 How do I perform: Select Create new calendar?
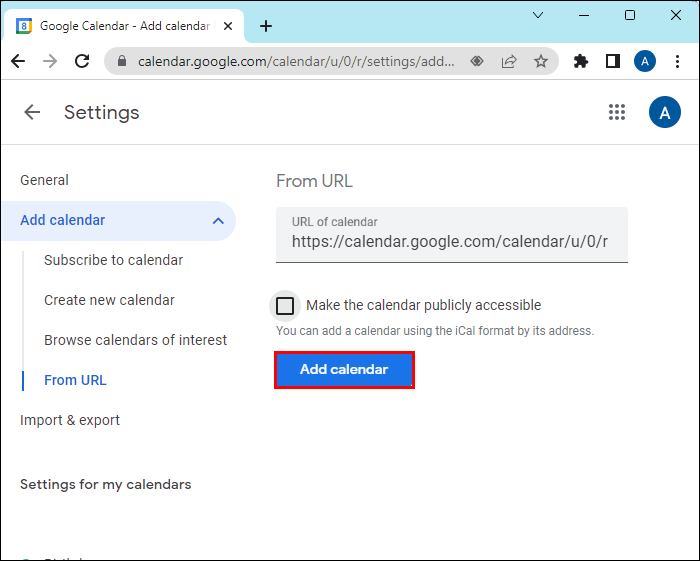[109, 300]
